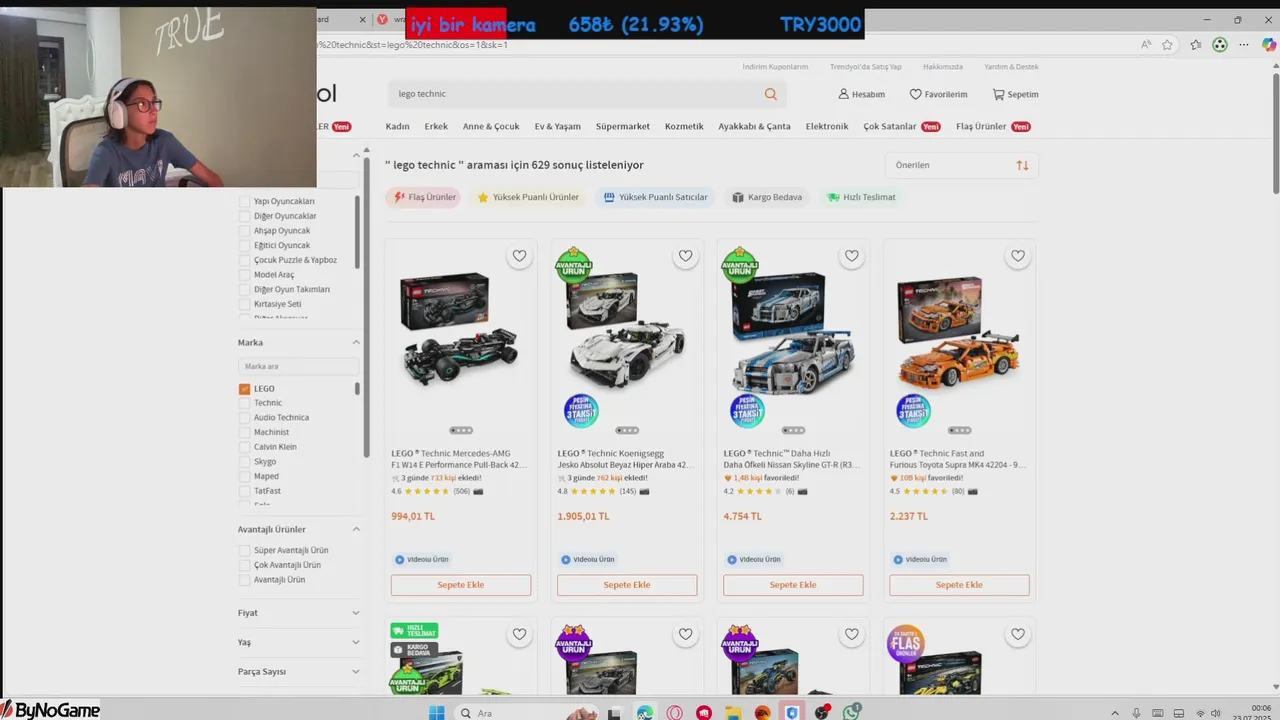Add Mercedes-AMG F1 set to cart
1280x720 pixels.
(461, 585)
